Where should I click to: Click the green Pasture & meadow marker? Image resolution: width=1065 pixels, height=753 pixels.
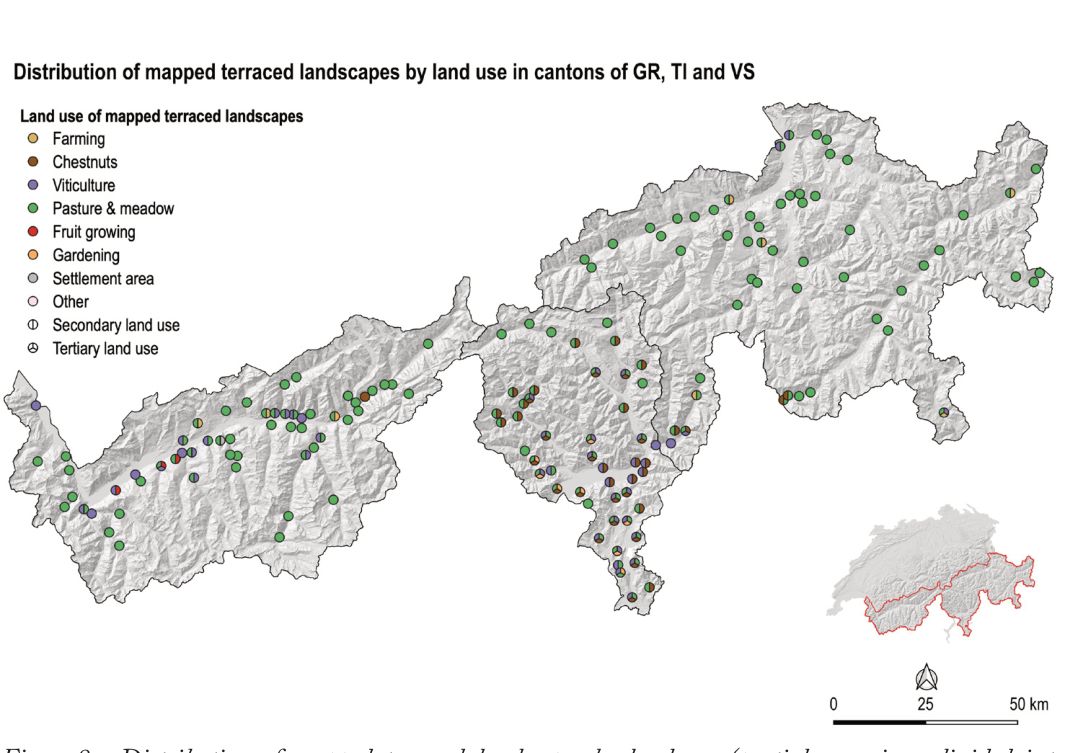point(33,208)
